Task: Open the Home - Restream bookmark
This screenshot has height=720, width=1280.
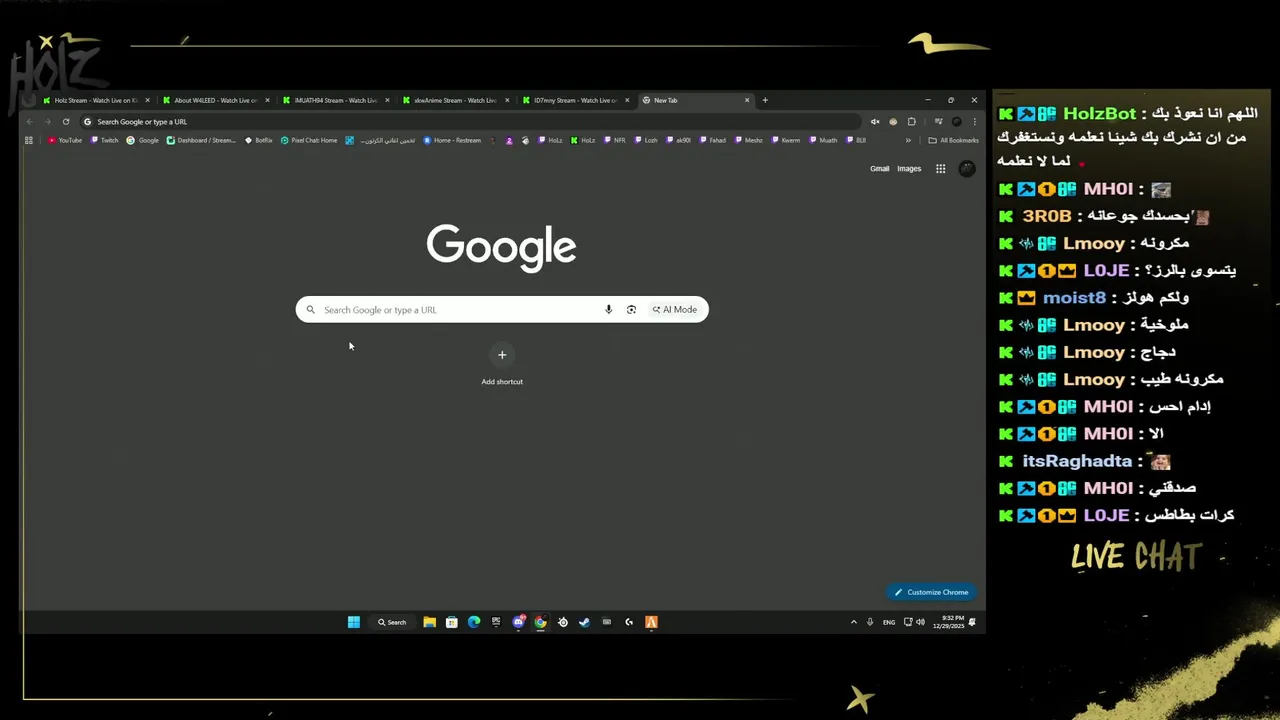Action: click(x=453, y=141)
